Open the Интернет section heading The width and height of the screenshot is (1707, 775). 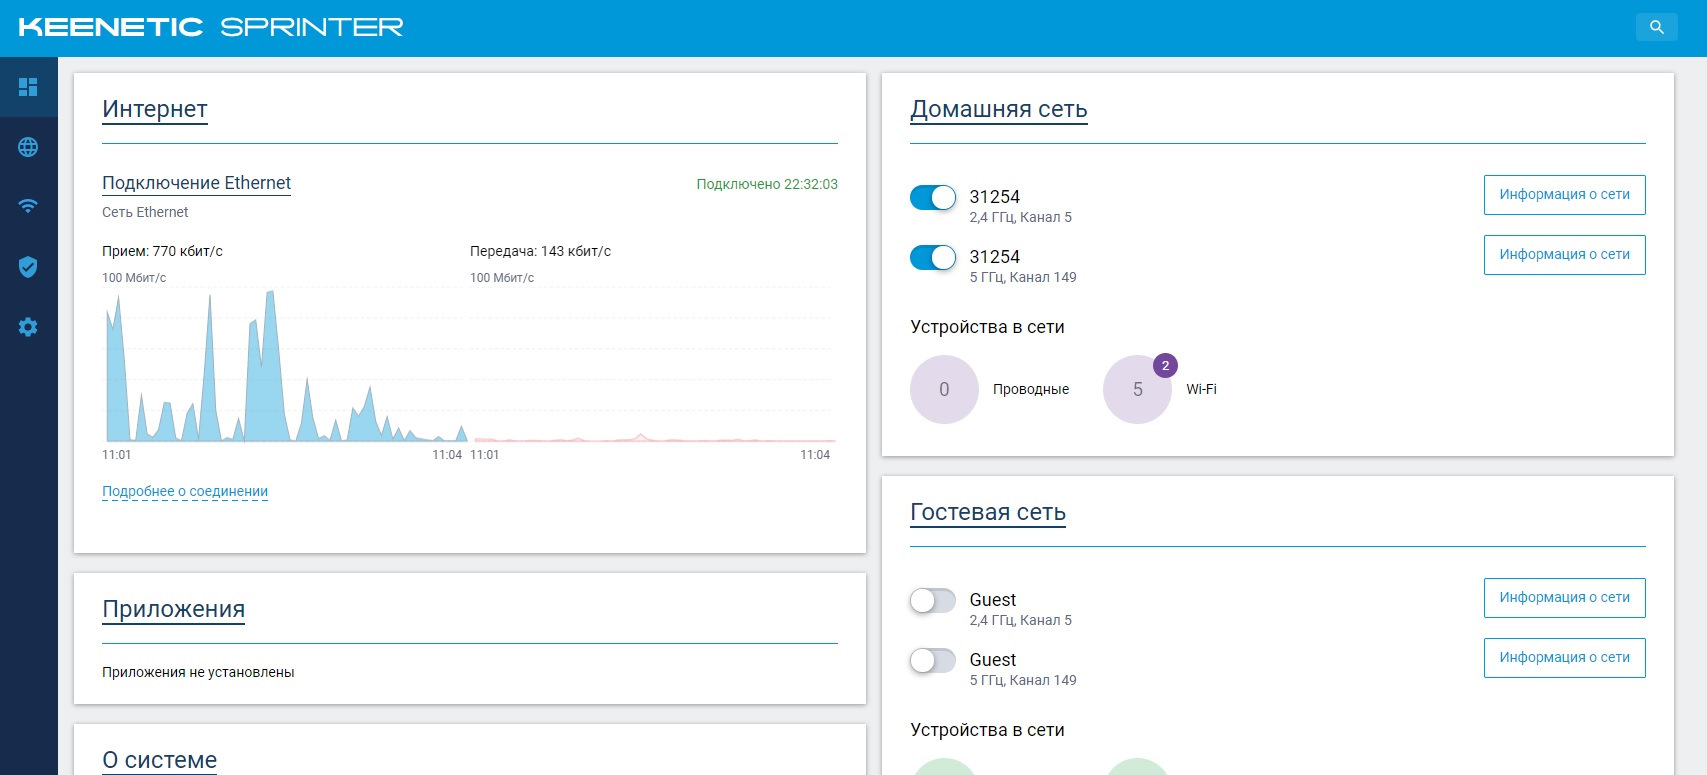(155, 109)
